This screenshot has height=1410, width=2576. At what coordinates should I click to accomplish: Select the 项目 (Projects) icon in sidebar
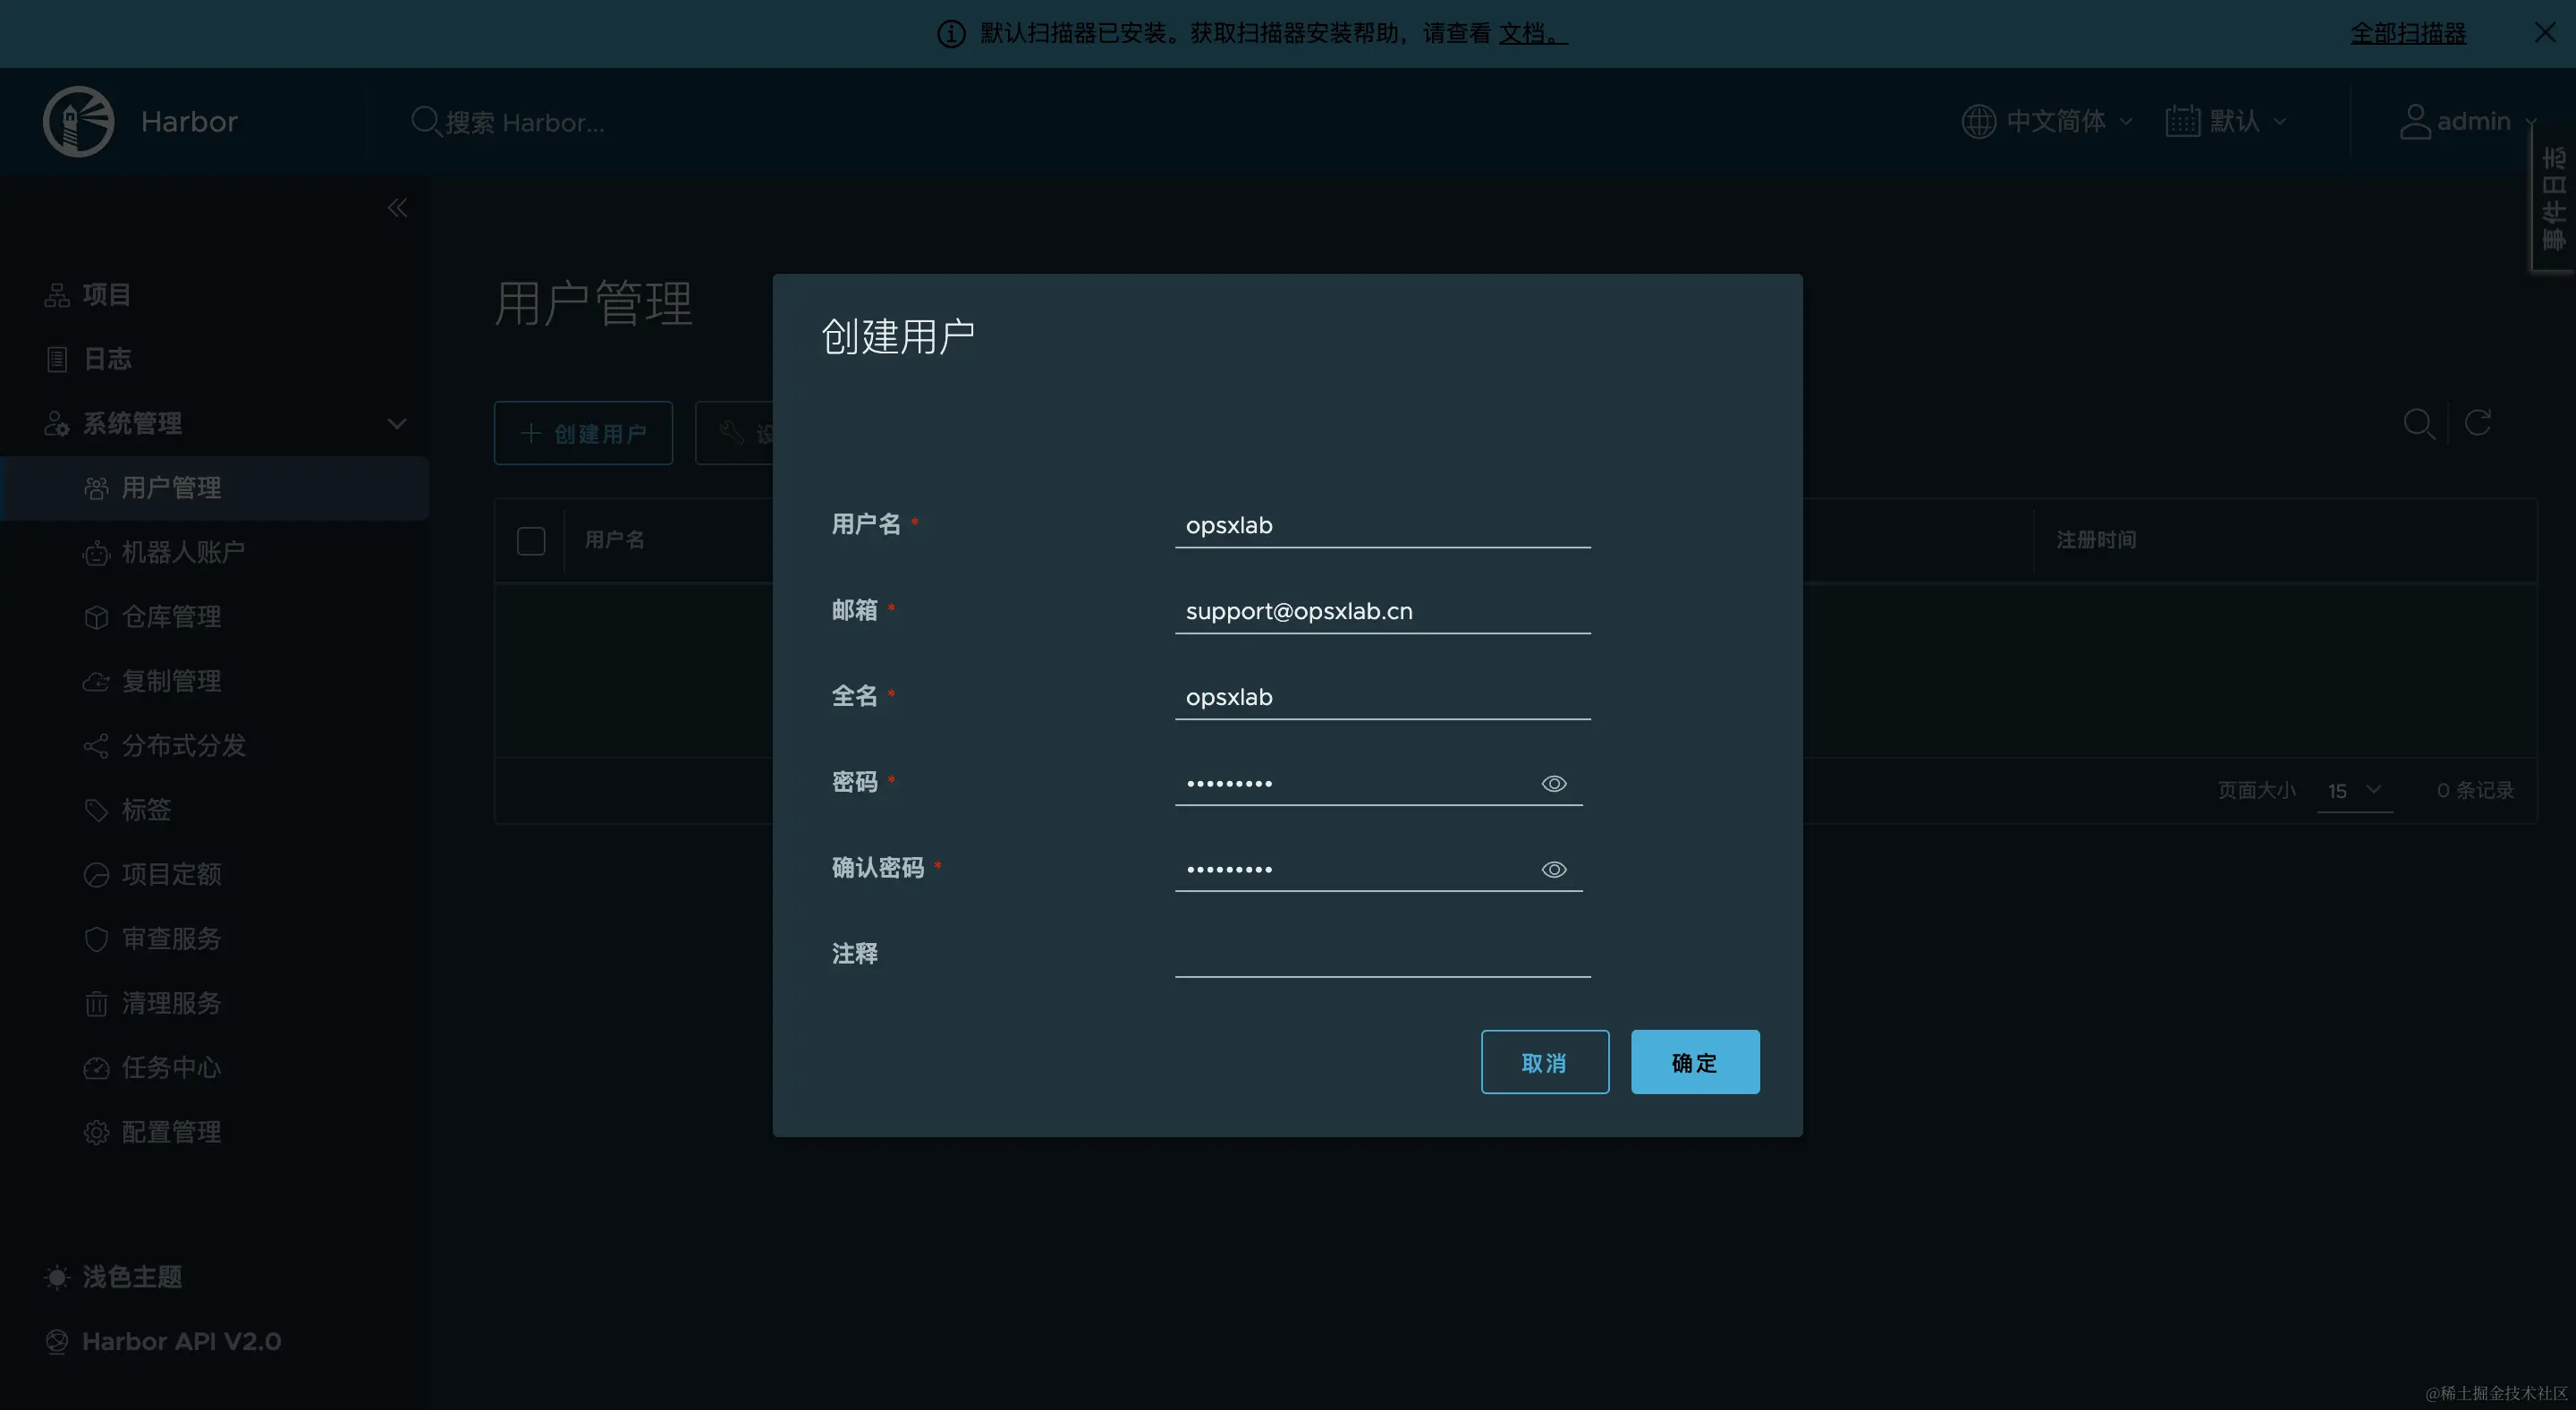(x=57, y=294)
